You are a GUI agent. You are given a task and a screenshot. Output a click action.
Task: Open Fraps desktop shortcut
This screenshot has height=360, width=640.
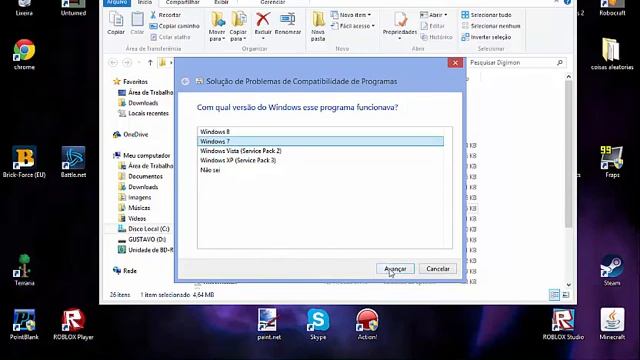[x=612, y=162]
